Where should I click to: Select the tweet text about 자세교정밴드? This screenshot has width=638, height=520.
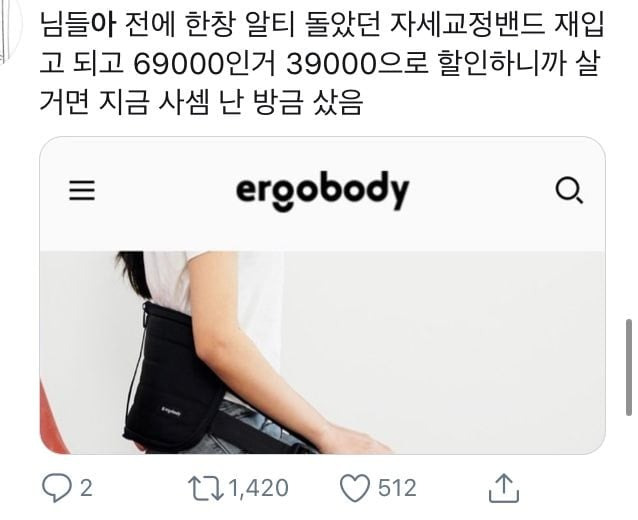tap(321, 63)
